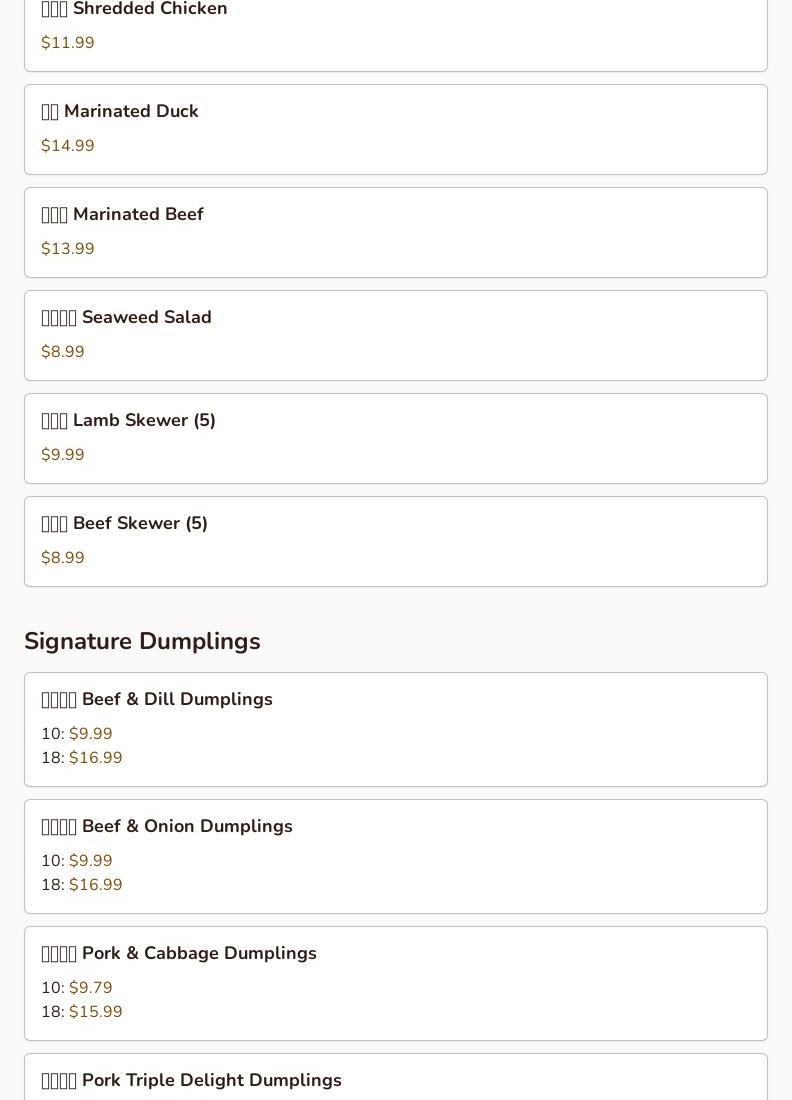The image size is (792, 1100).
Task: Choose 10-piece $9.79 Pork & Cabbage option
Action: pos(77,988)
